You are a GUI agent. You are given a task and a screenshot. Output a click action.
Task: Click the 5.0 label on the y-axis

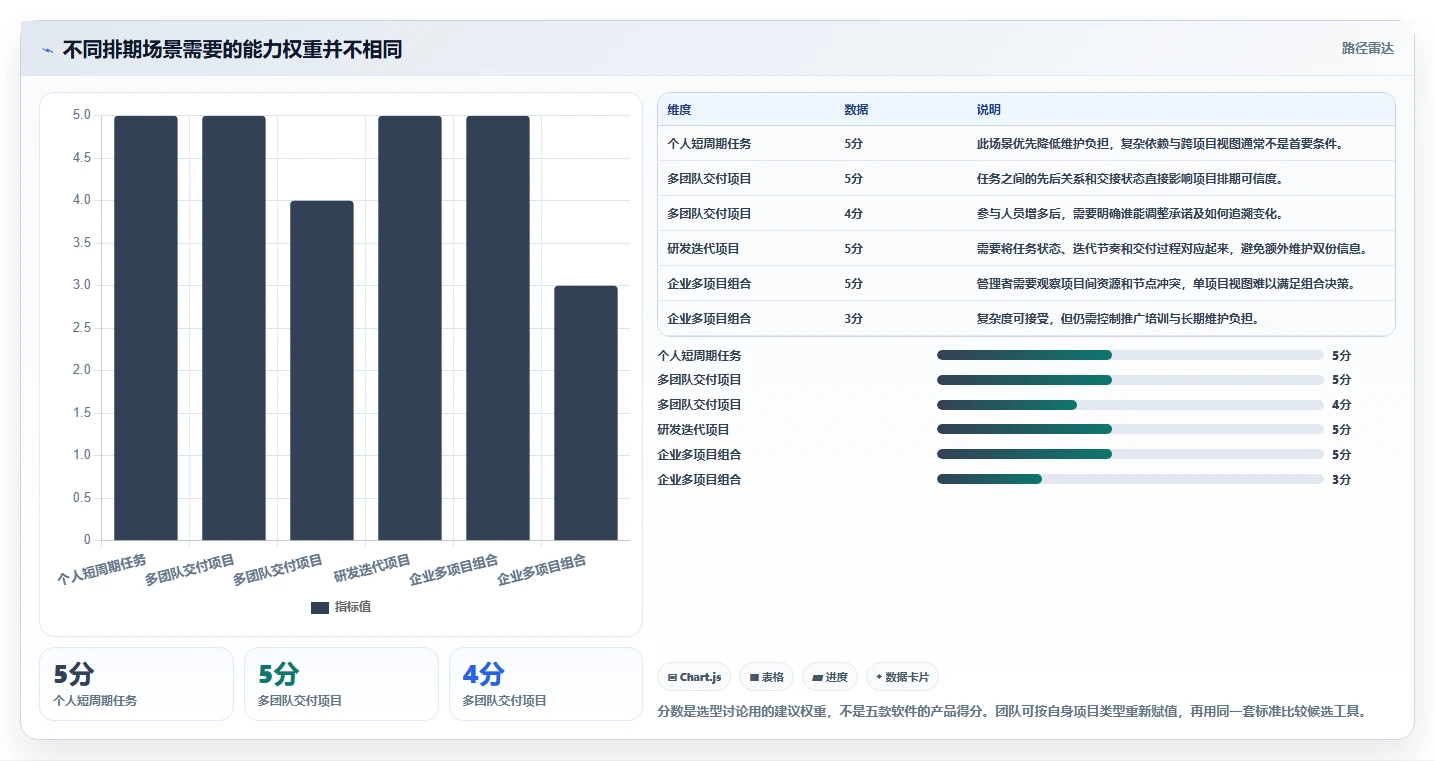81,115
